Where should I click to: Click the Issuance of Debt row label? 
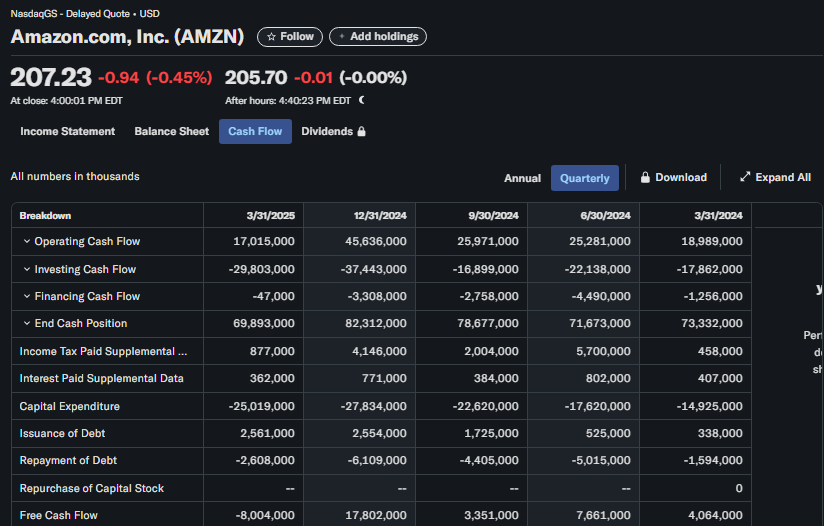62,434
